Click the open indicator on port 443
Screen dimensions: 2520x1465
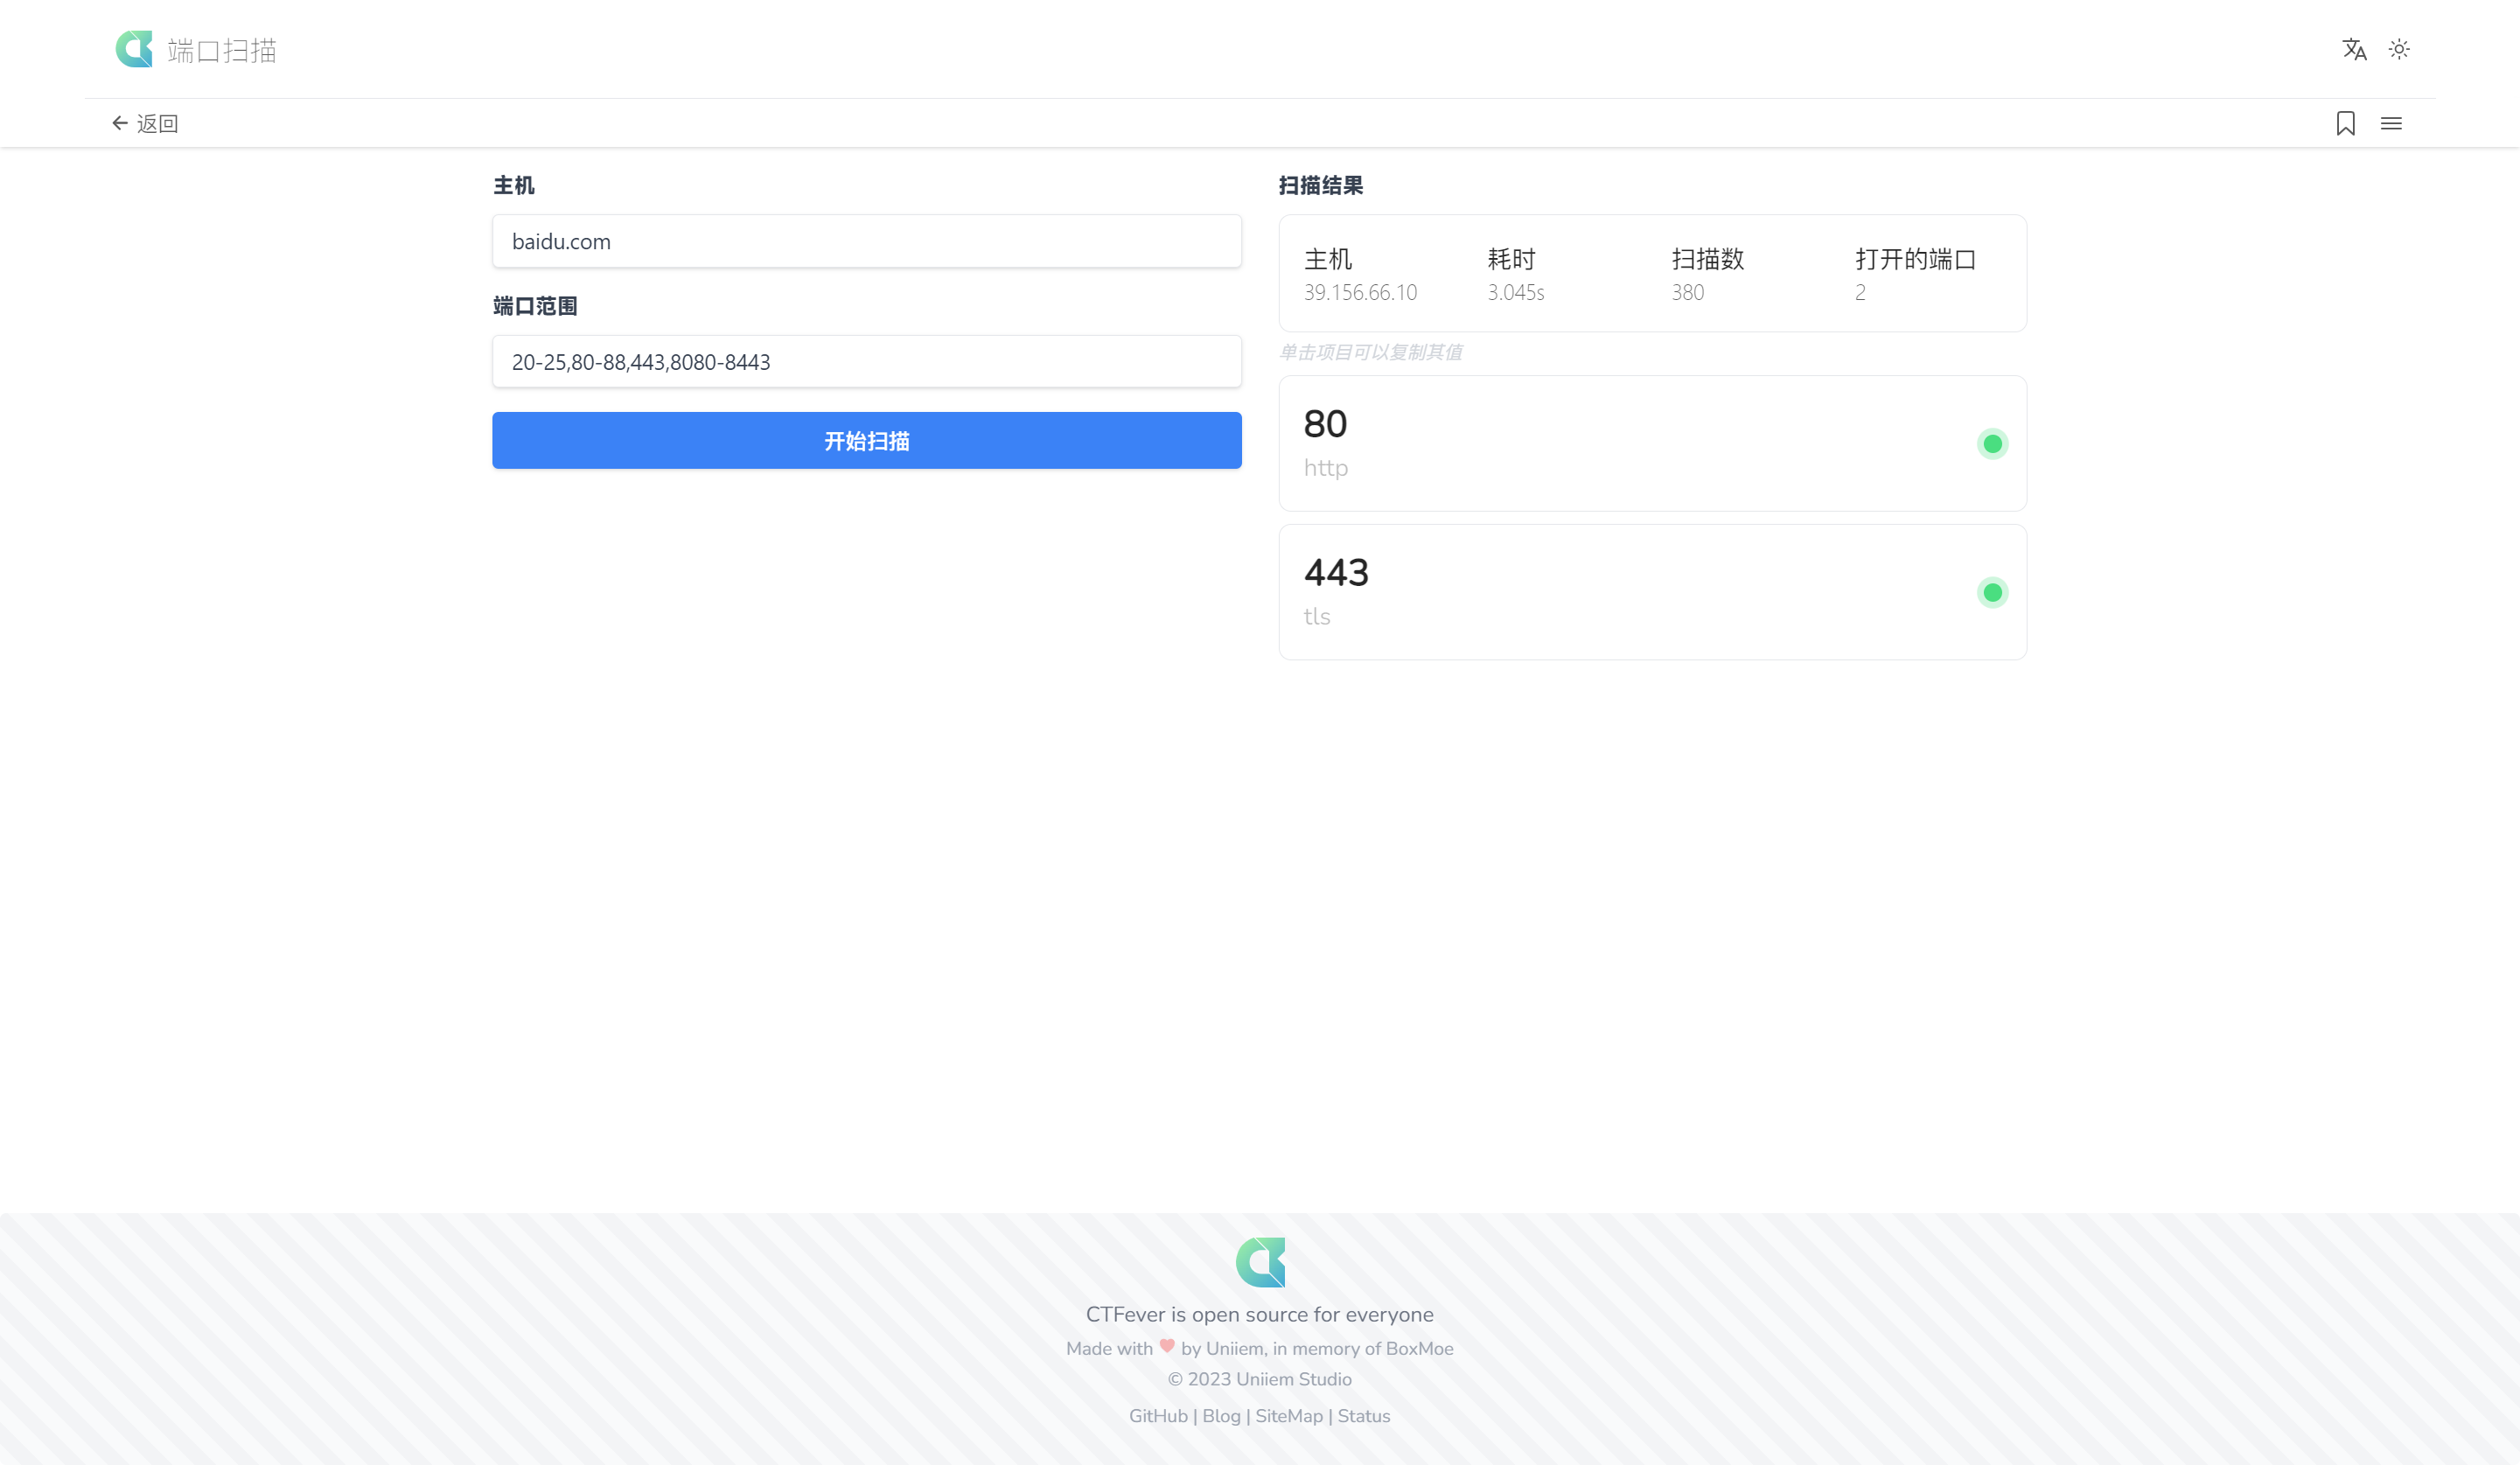point(1992,592)
